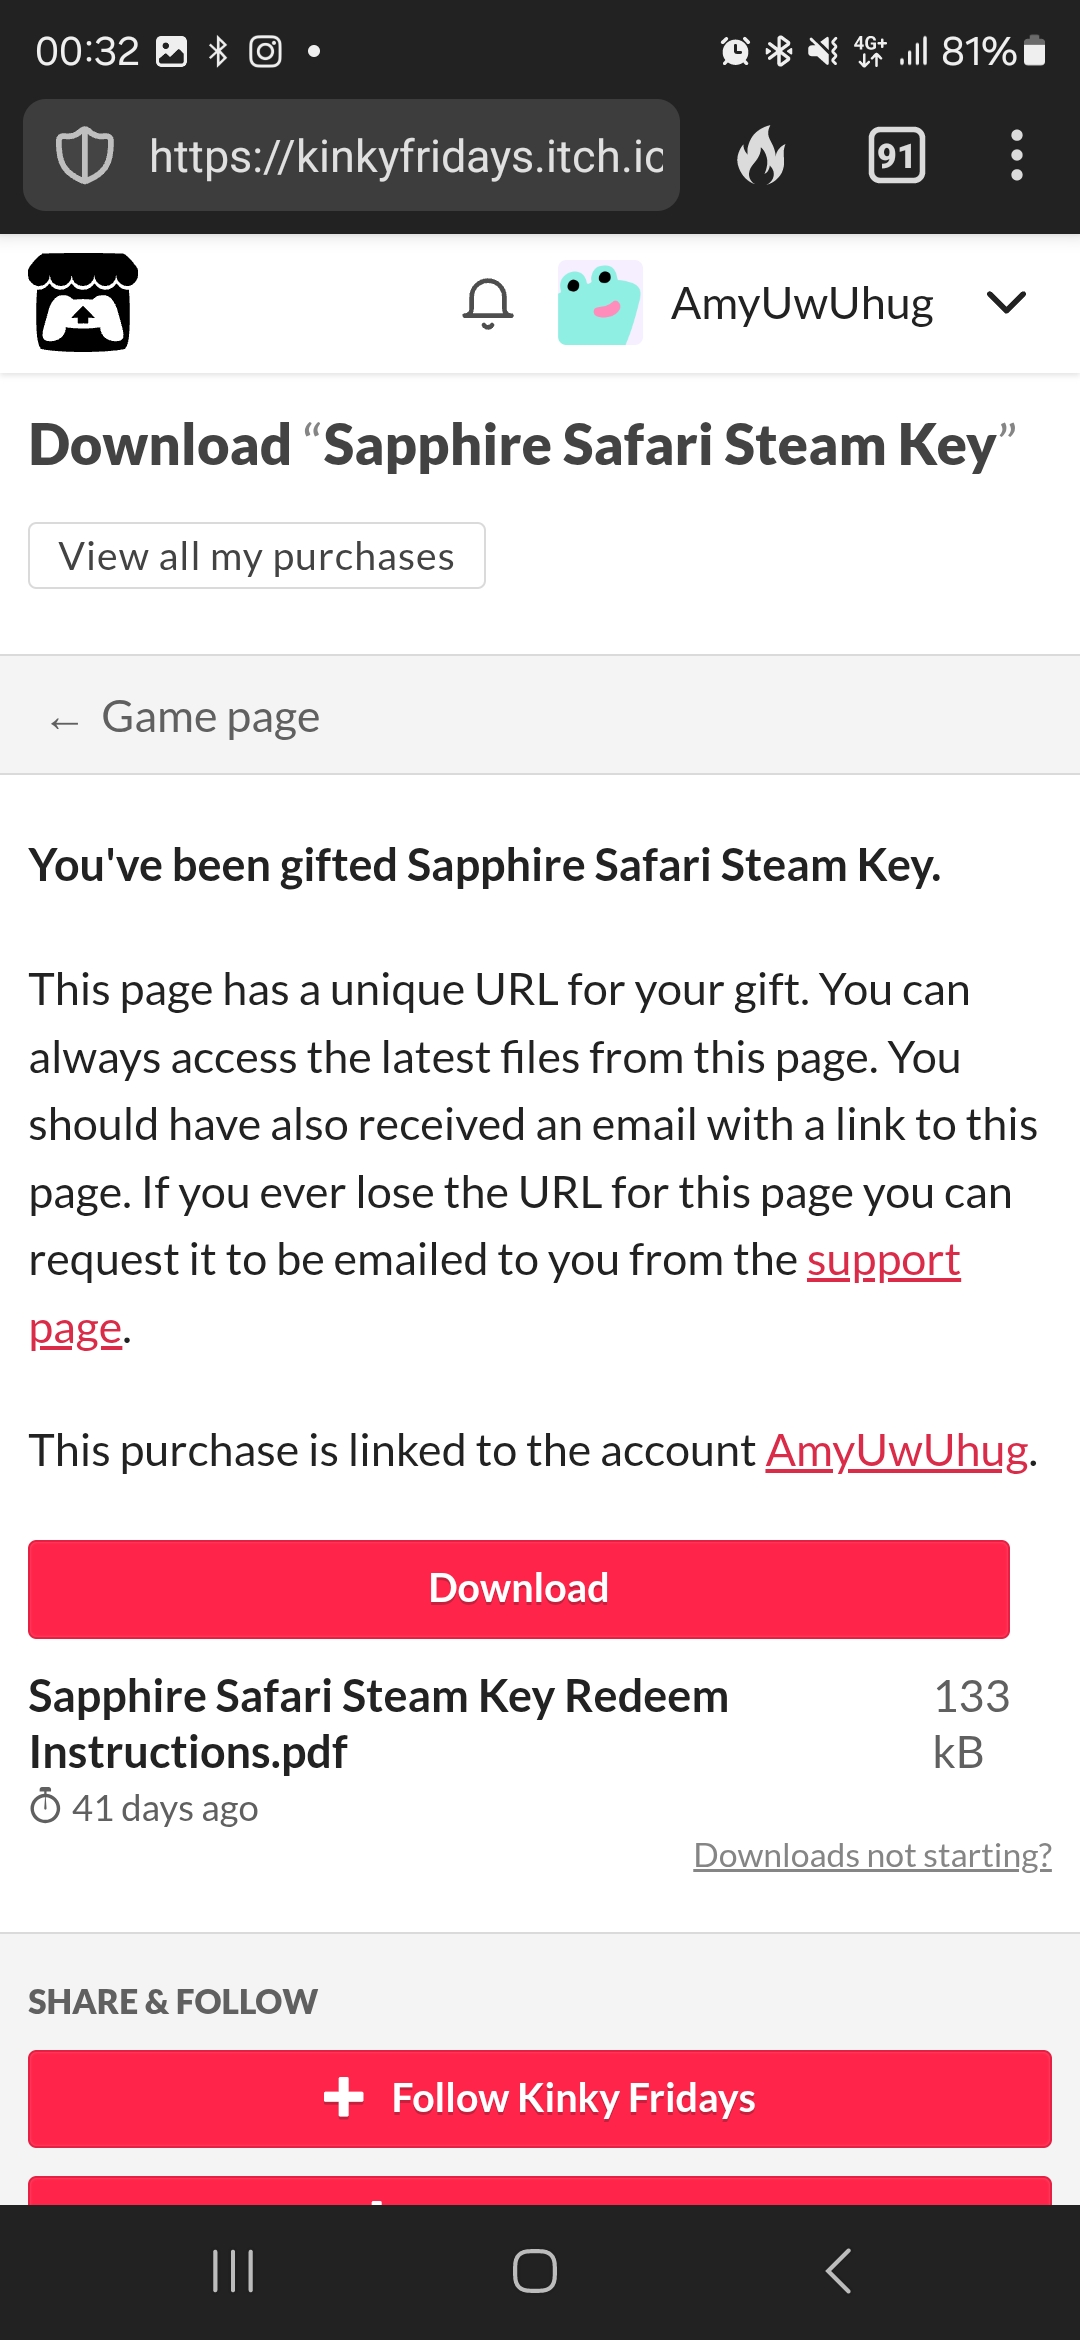Tap the Android home button
Viewport: 1080px width, 2340px height.
(x=535, y=2271)
